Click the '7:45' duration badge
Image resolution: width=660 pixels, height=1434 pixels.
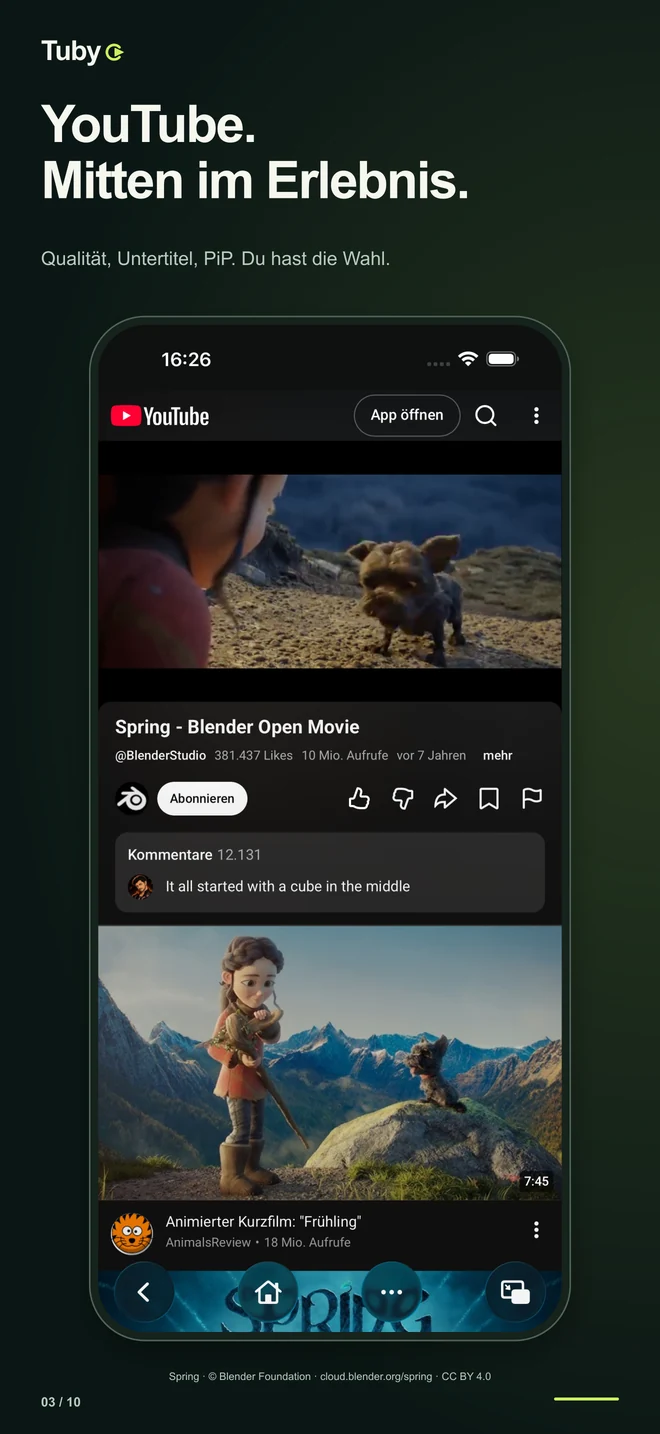[536, 1181]
